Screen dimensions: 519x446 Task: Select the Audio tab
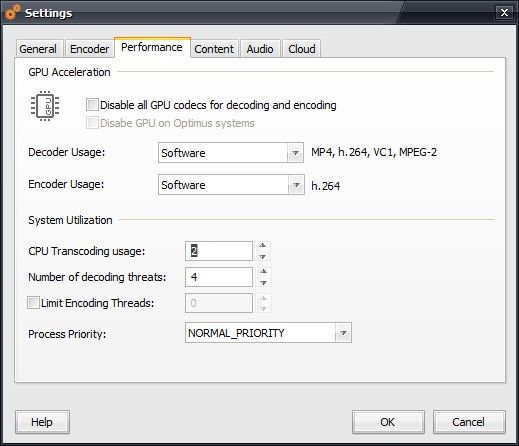click(260, 49)
